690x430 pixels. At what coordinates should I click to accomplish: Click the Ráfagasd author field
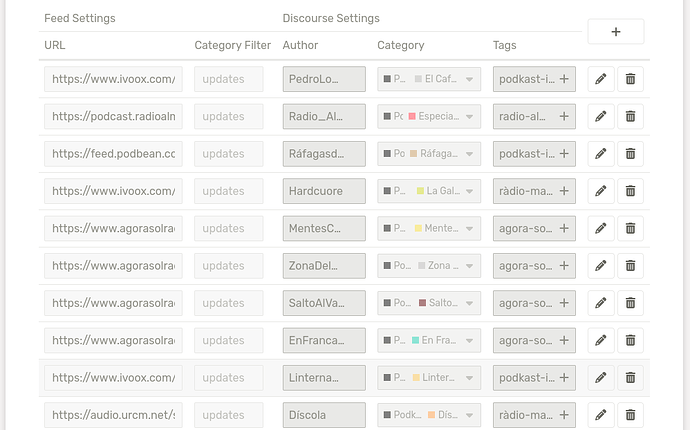tap(324, 154)
